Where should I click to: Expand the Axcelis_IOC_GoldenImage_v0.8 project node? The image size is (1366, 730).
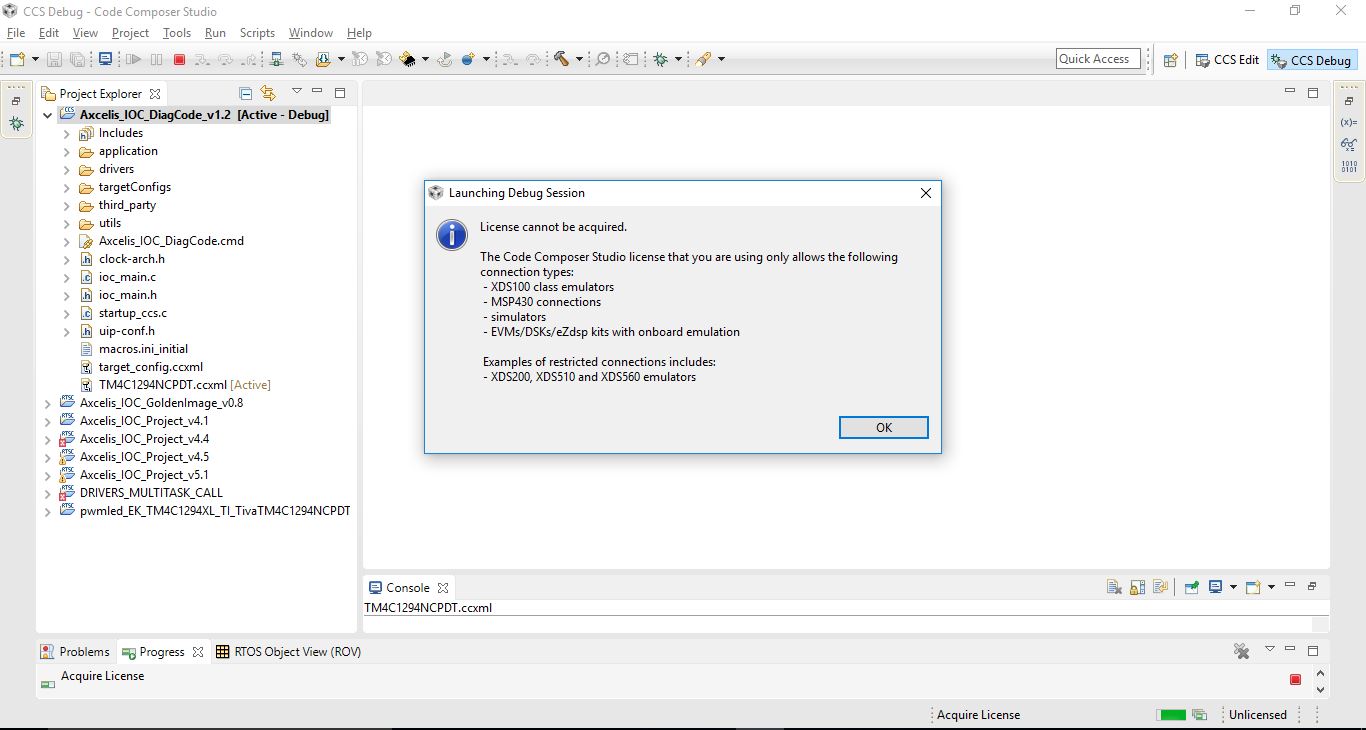click(x=48, y=403)
